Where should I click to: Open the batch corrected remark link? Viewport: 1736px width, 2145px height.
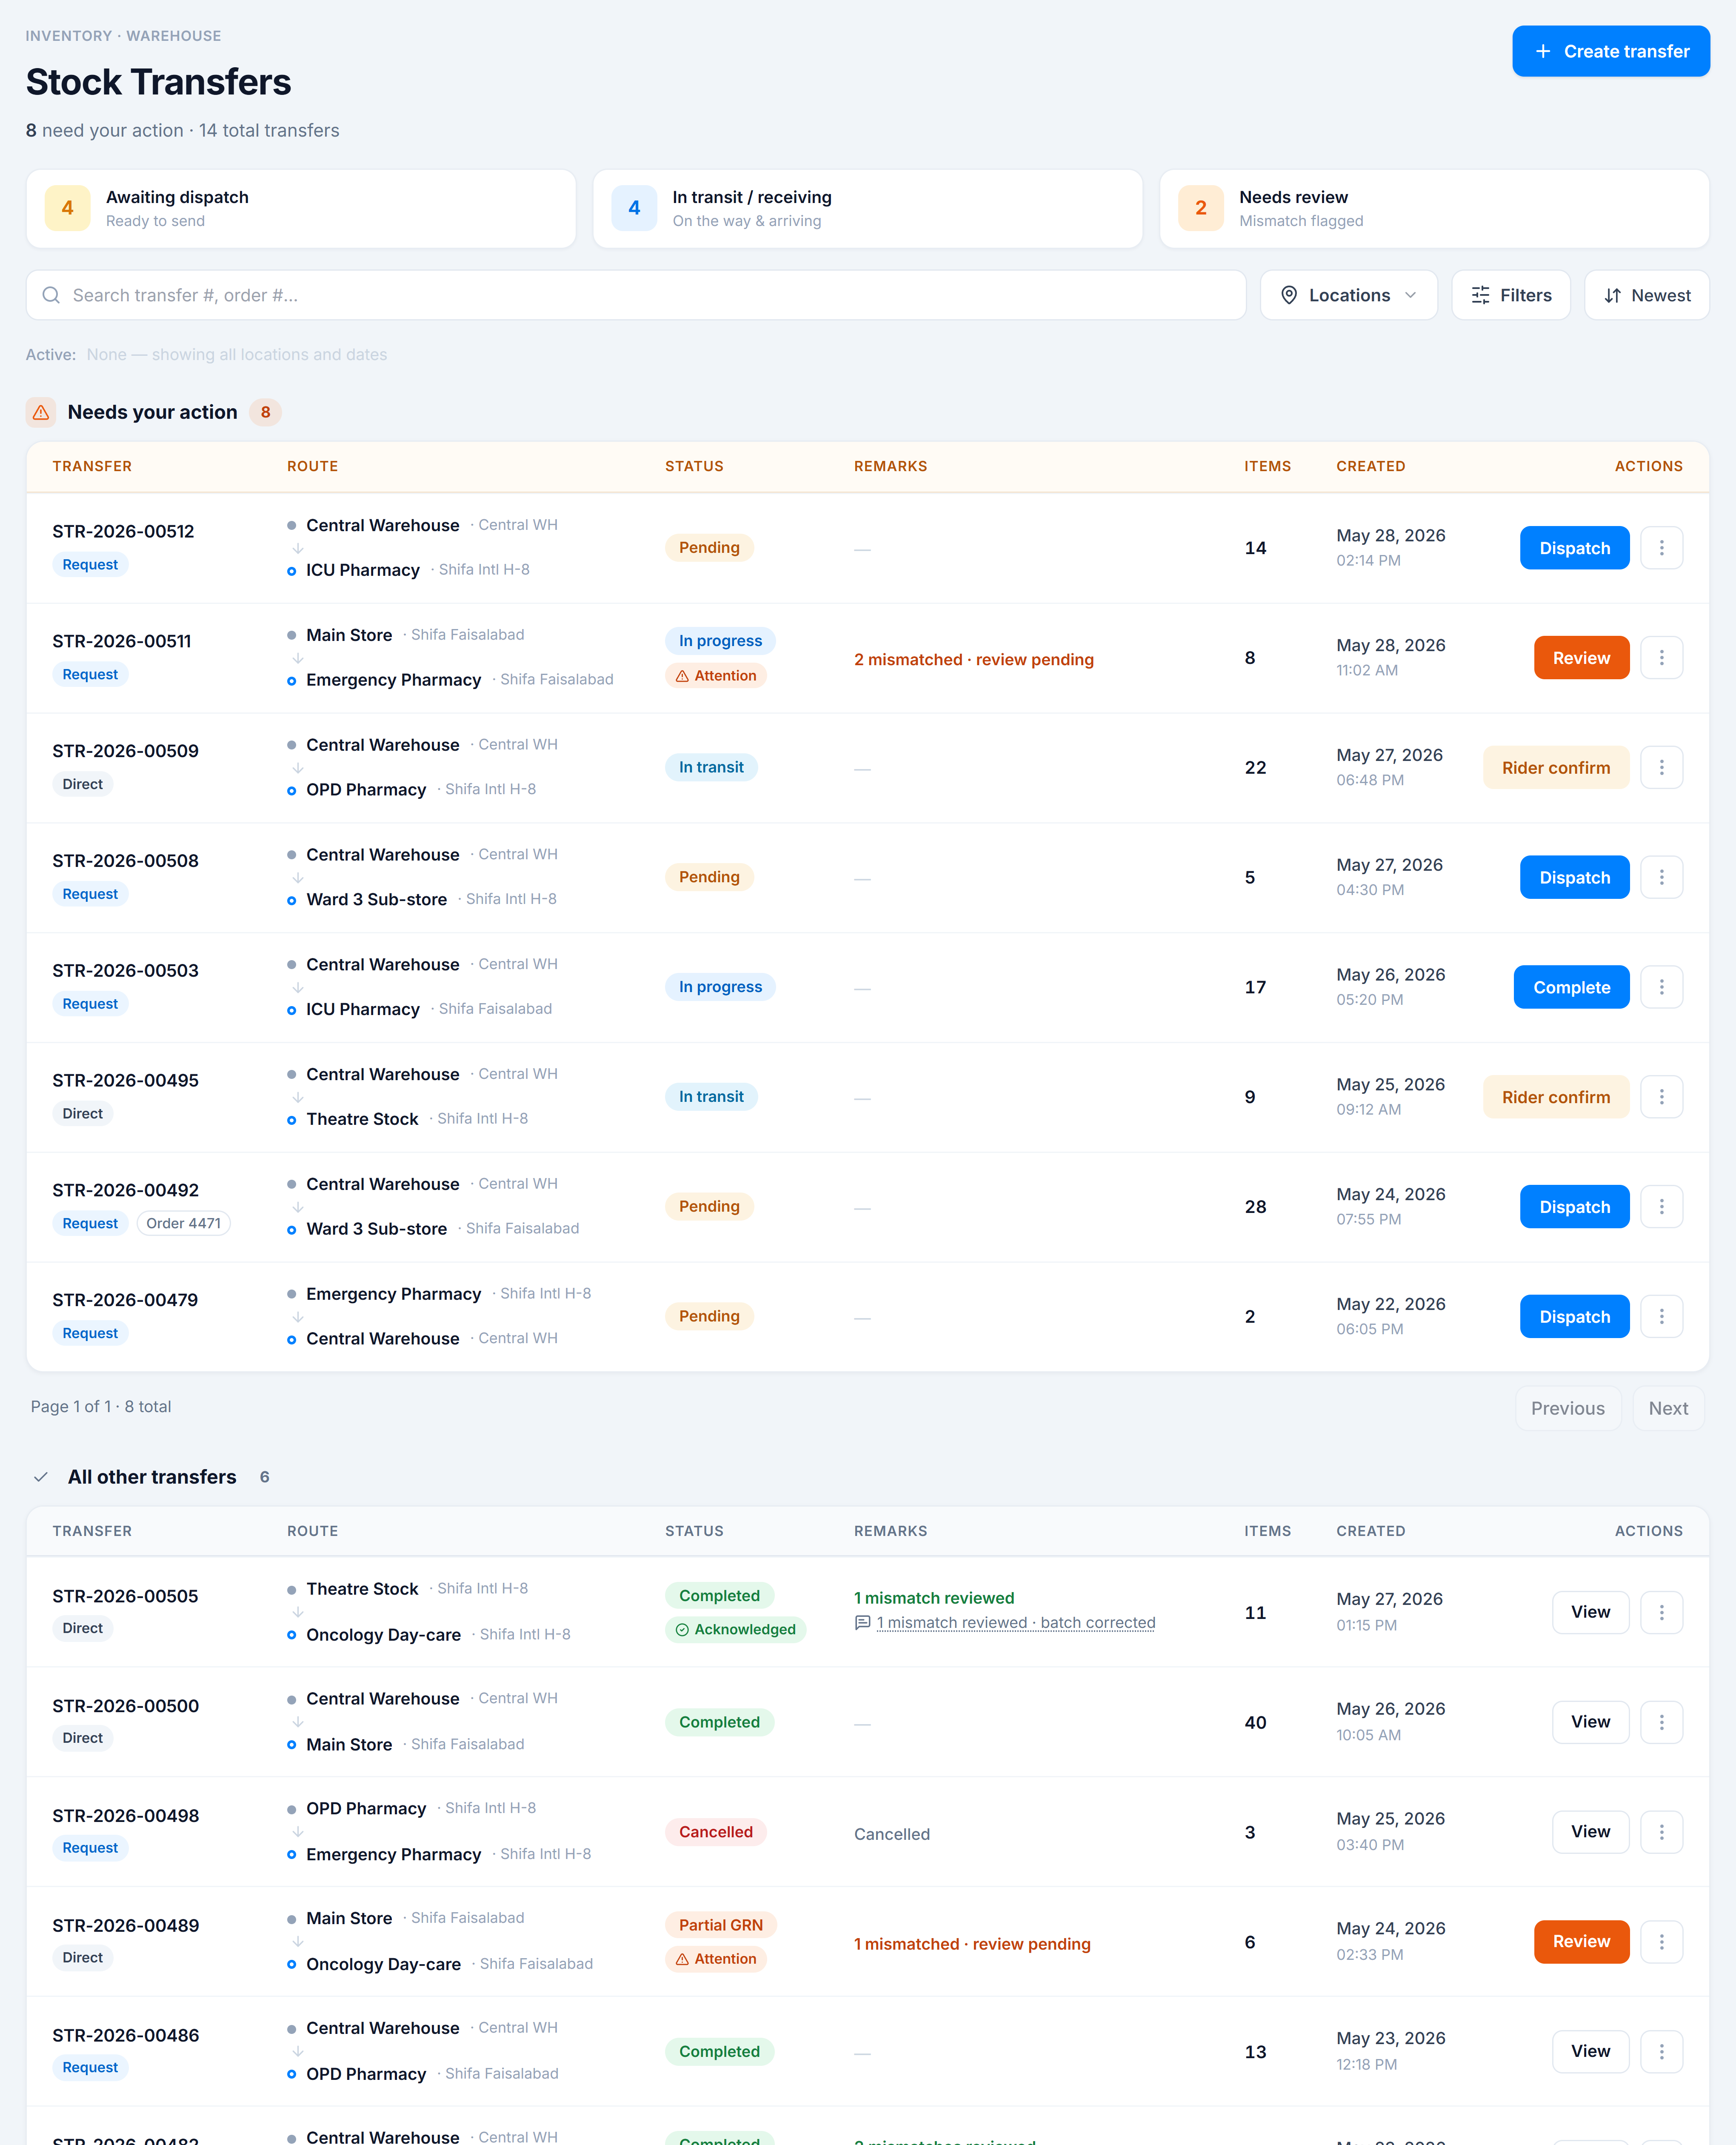pos(1016,1623)
